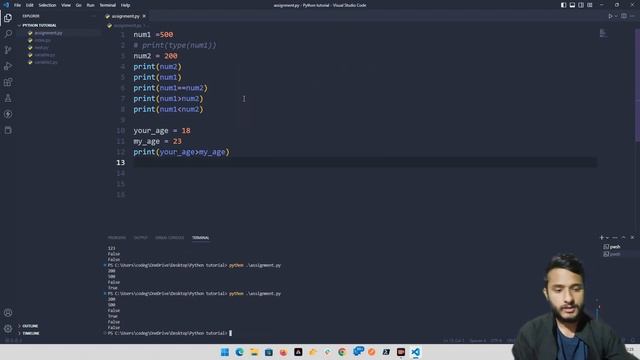Switch to the Debug Console tab
Screen dimensions: 640x360
(x=169, y=238)
